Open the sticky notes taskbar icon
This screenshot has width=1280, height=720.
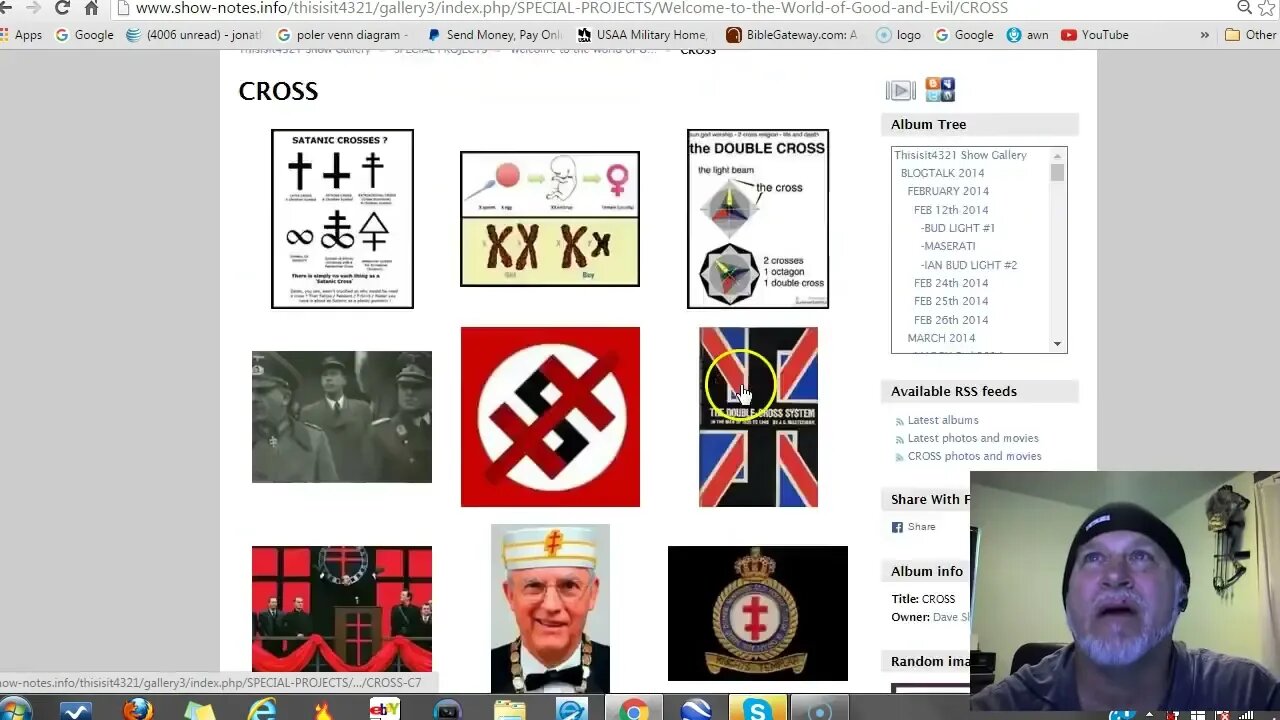point(200,711)
